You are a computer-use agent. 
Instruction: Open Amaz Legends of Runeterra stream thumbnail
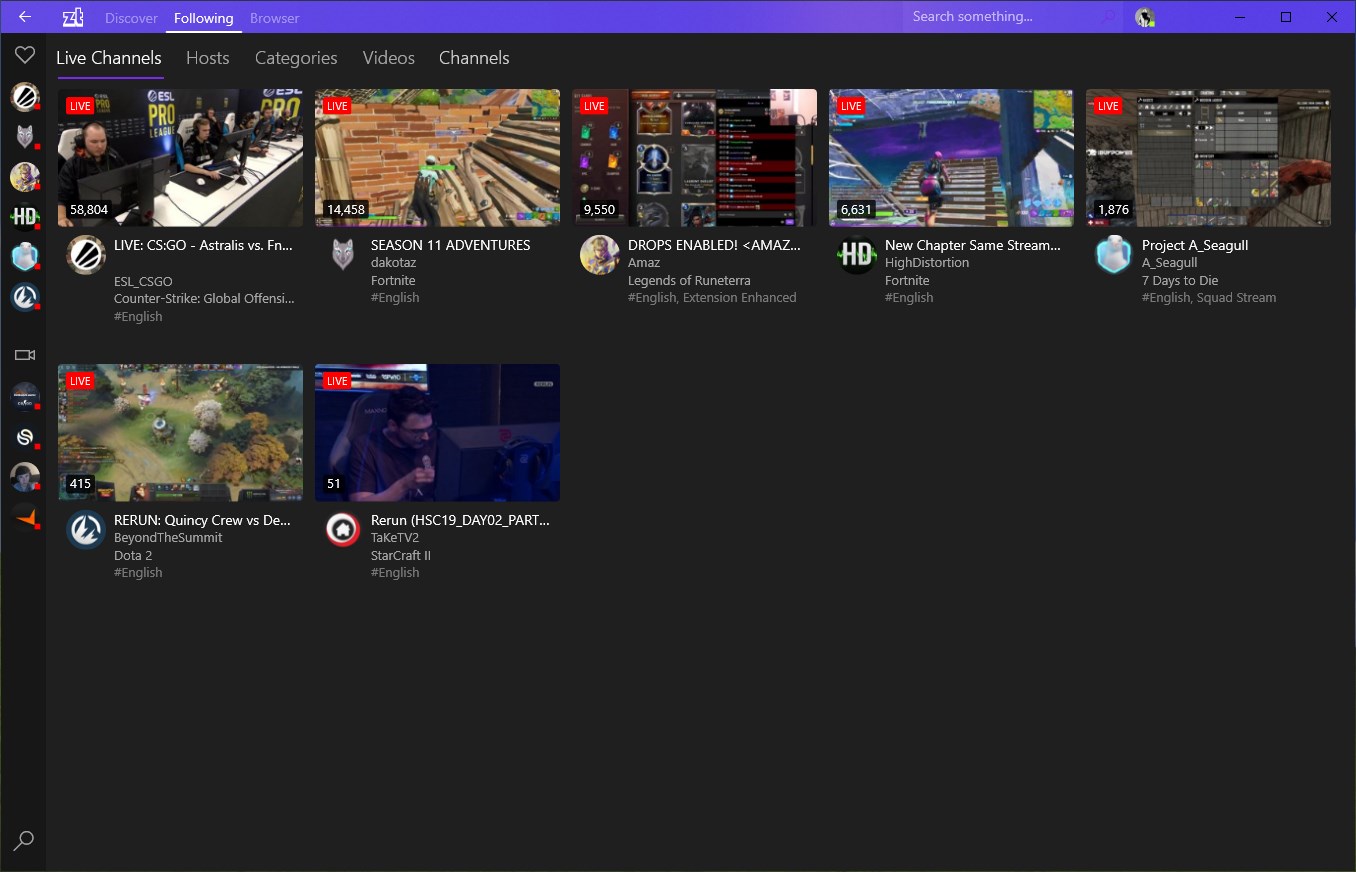pos(694,158)
